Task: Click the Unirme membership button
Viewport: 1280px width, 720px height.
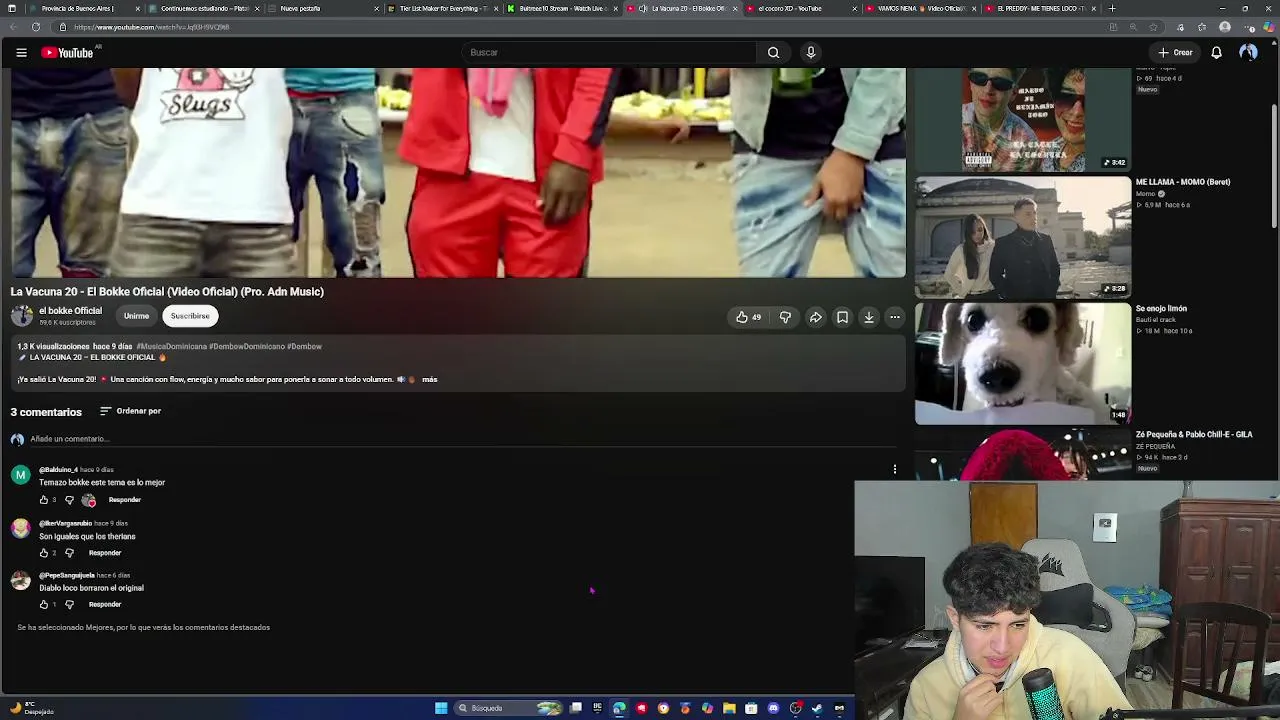Action: coord(136,316)
